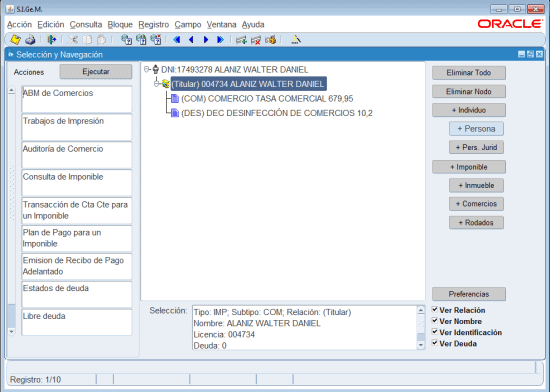The image size is (550, 392).
Task: Click the Copy icon in toolbar
Action: (87, 40)
